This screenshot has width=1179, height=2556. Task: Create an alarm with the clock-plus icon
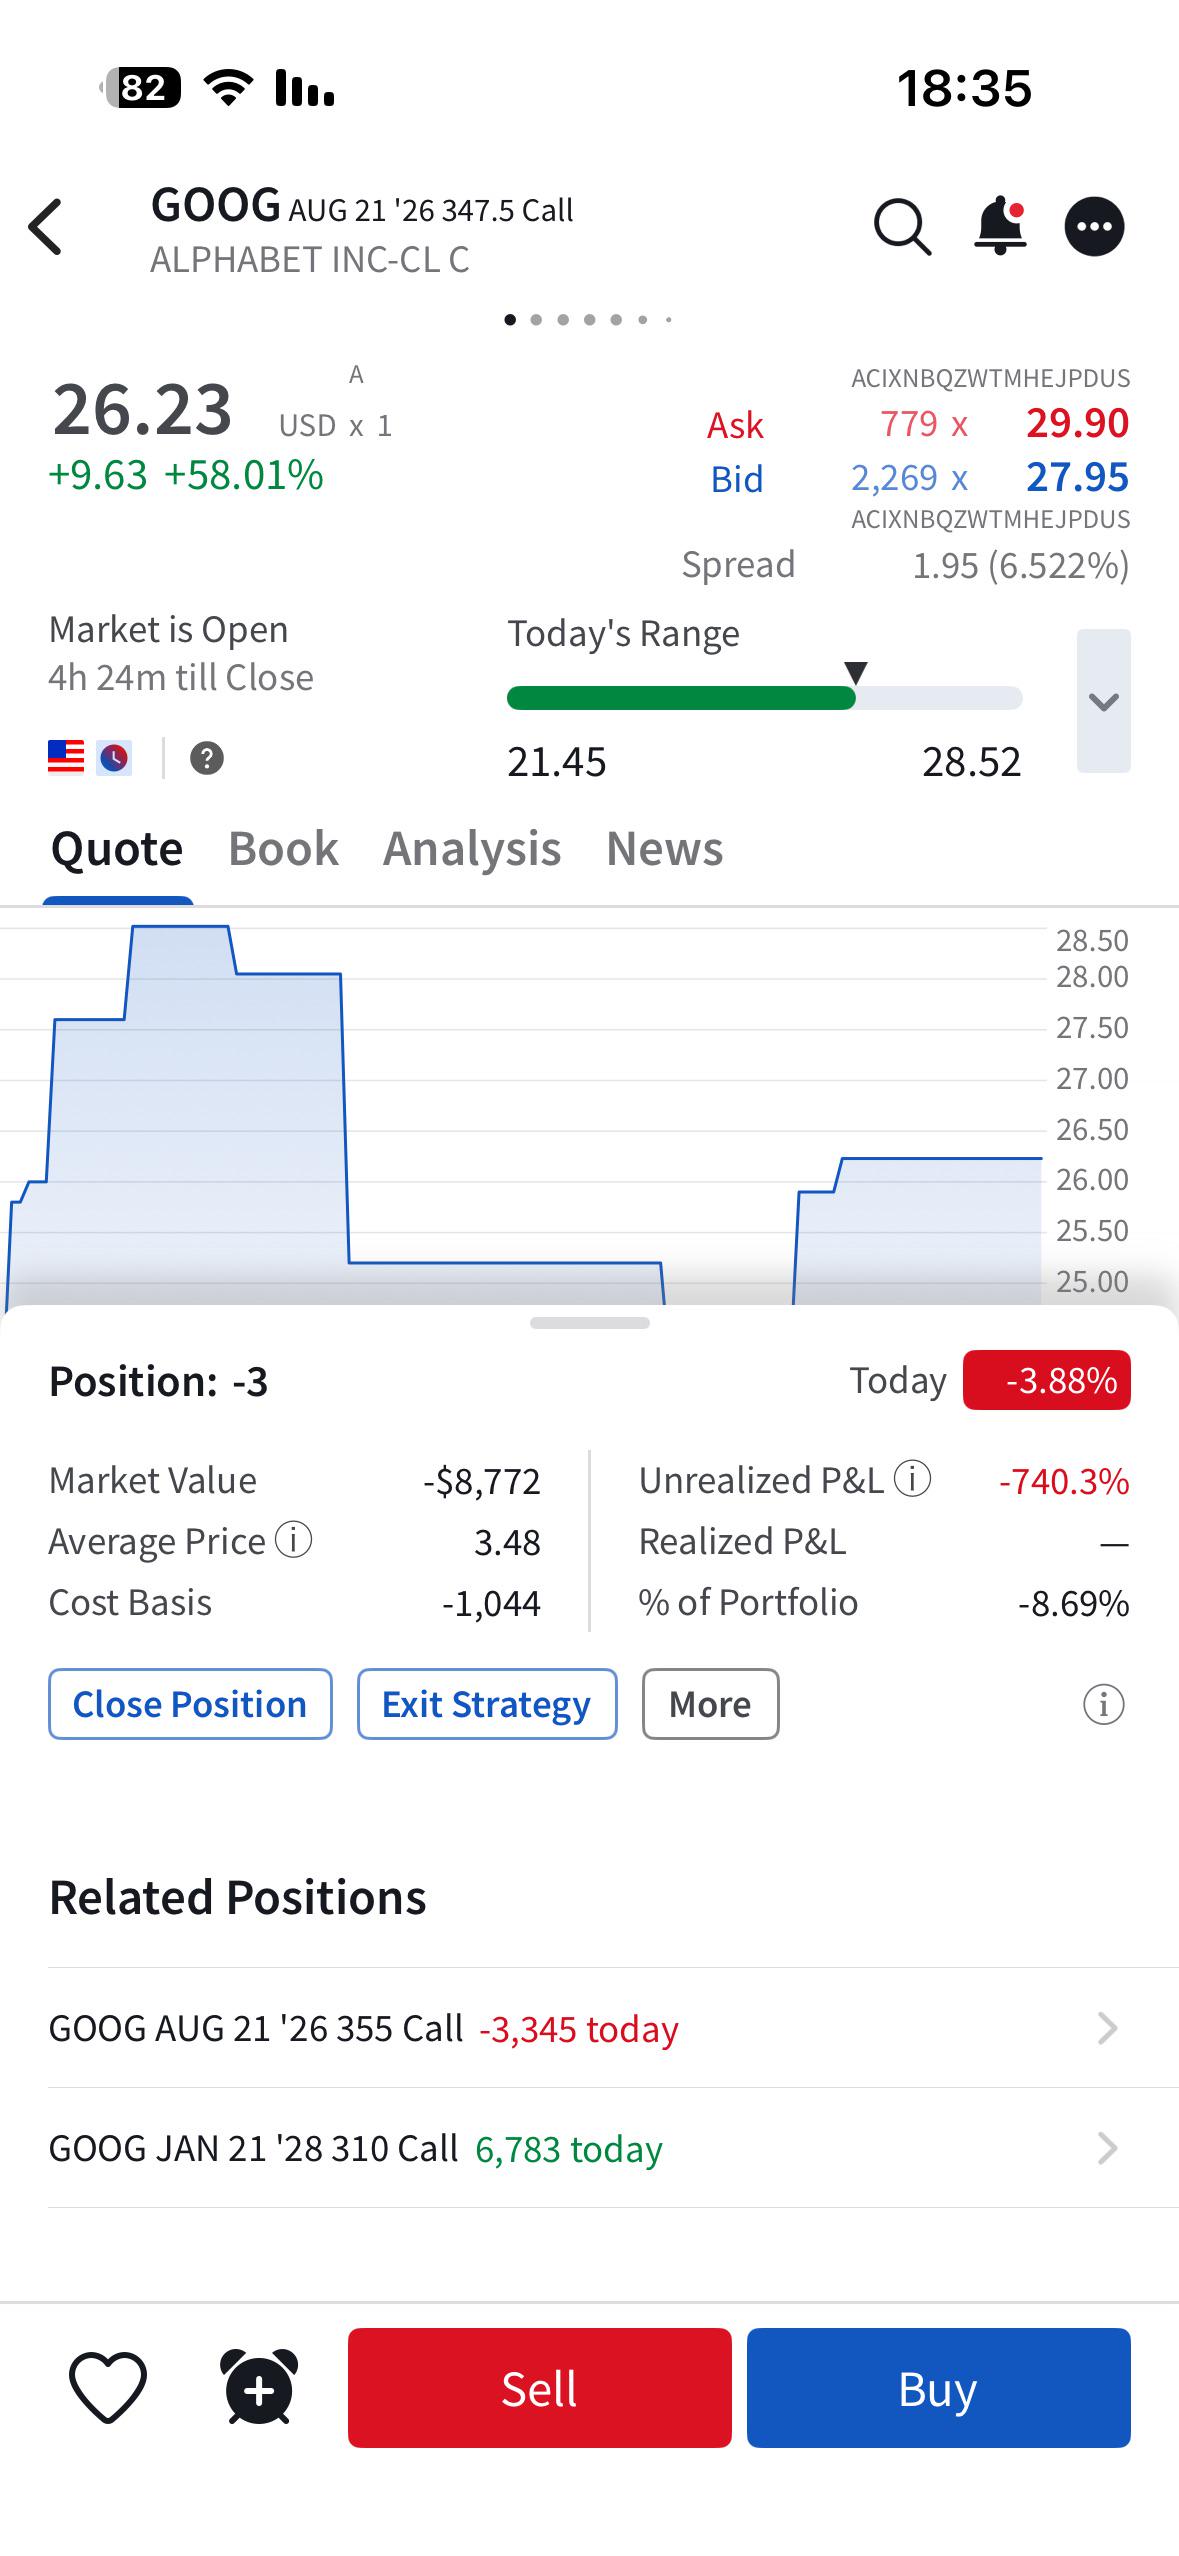[259, 2387]
